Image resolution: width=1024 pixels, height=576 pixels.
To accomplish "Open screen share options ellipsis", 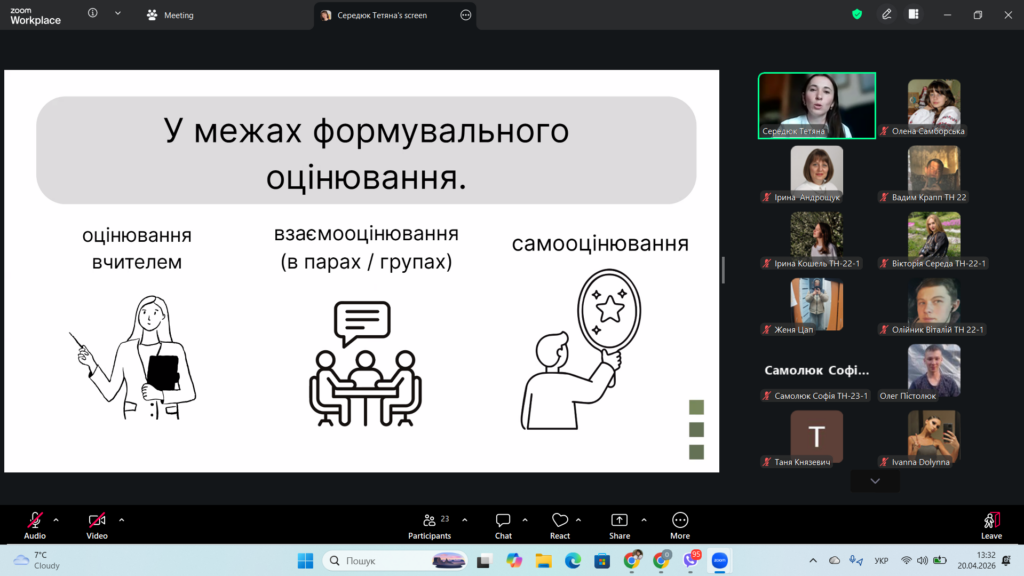I will coord(465,15).
